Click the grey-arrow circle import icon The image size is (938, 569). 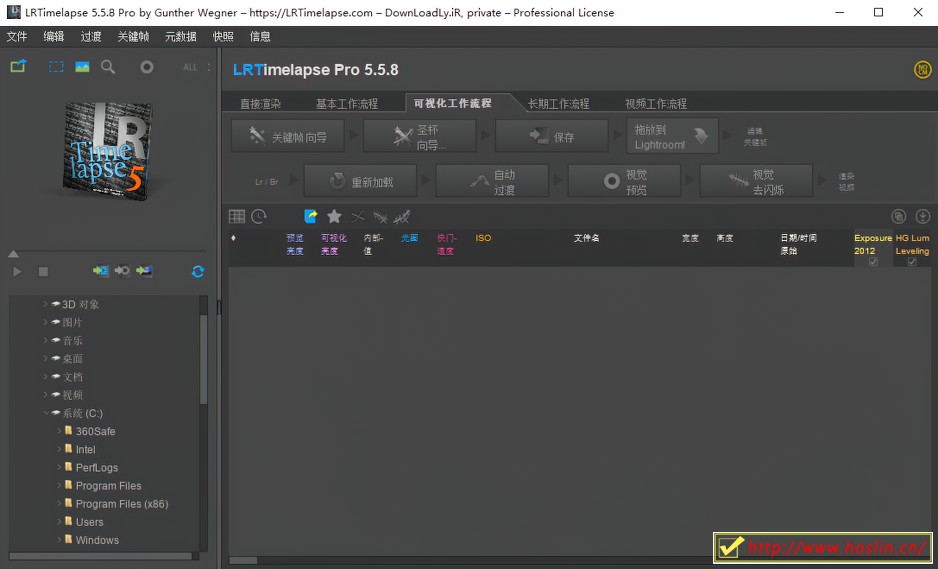click(122, 271)
